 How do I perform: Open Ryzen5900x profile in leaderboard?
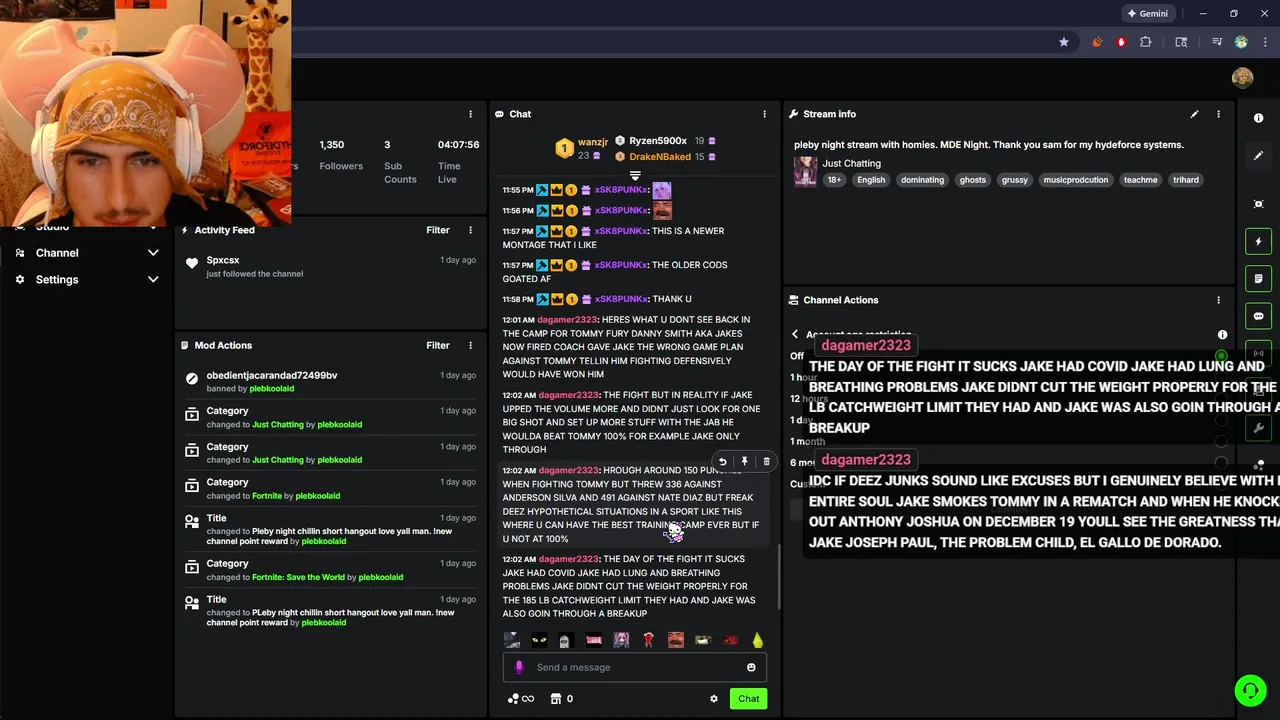657,141
